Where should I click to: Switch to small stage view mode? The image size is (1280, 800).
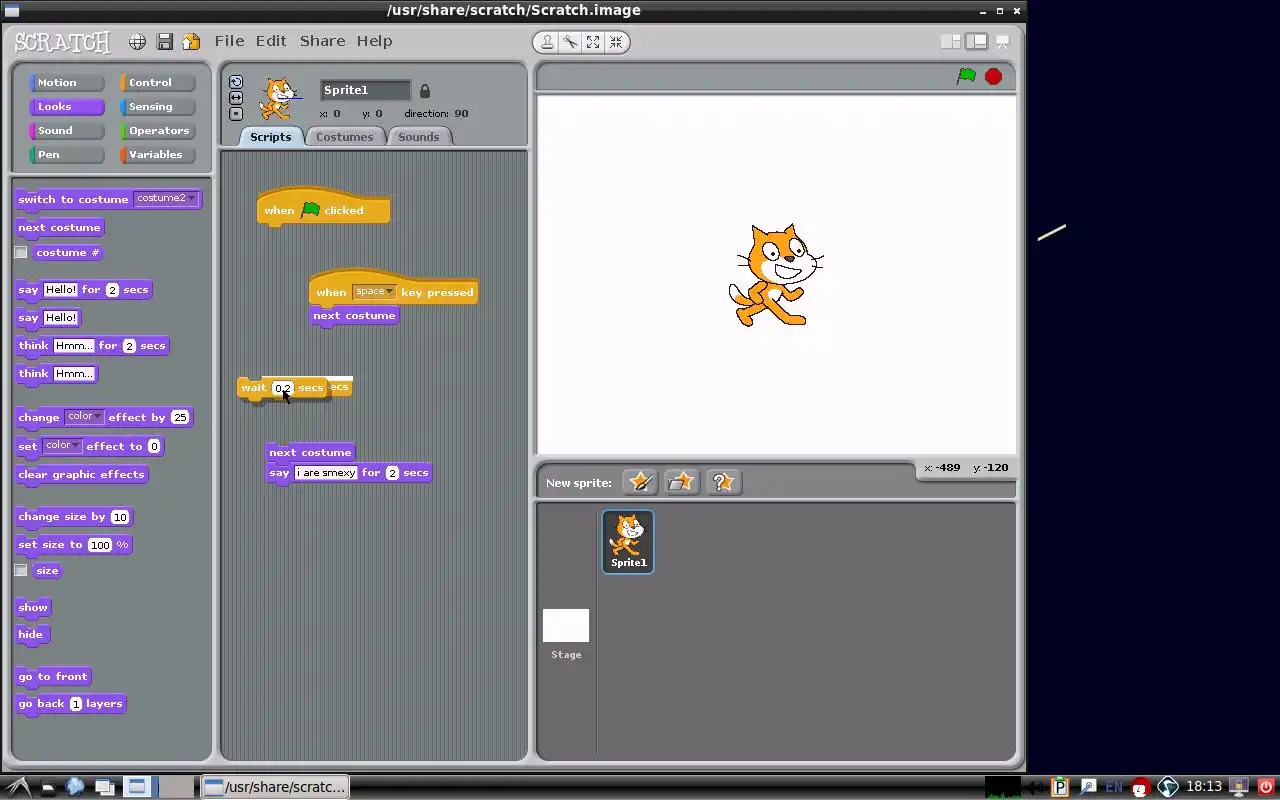(x=951, y=41)
